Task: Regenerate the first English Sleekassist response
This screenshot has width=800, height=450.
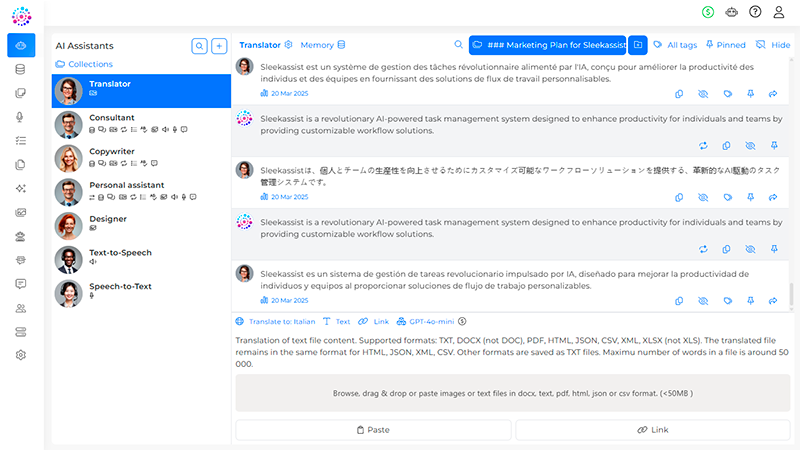Action: pos(703,146)
